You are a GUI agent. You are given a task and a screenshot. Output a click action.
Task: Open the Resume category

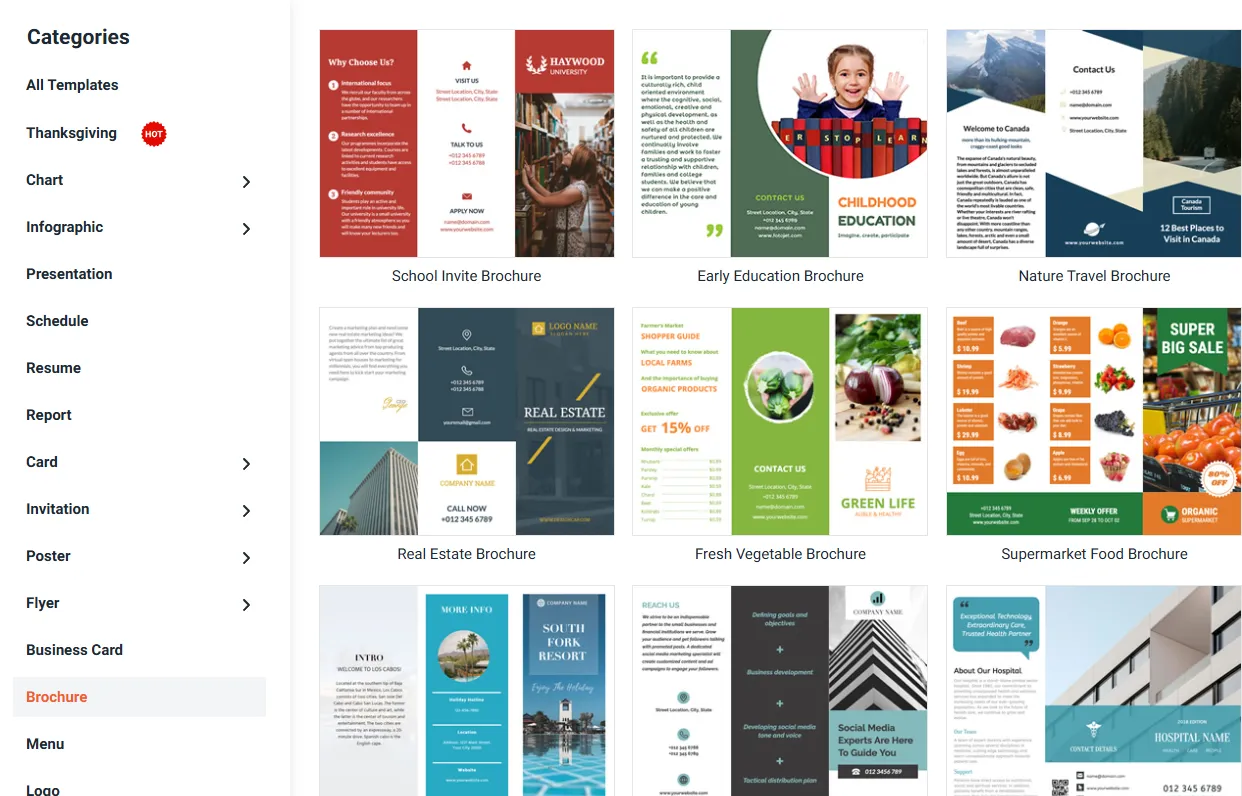coord(53,368)
